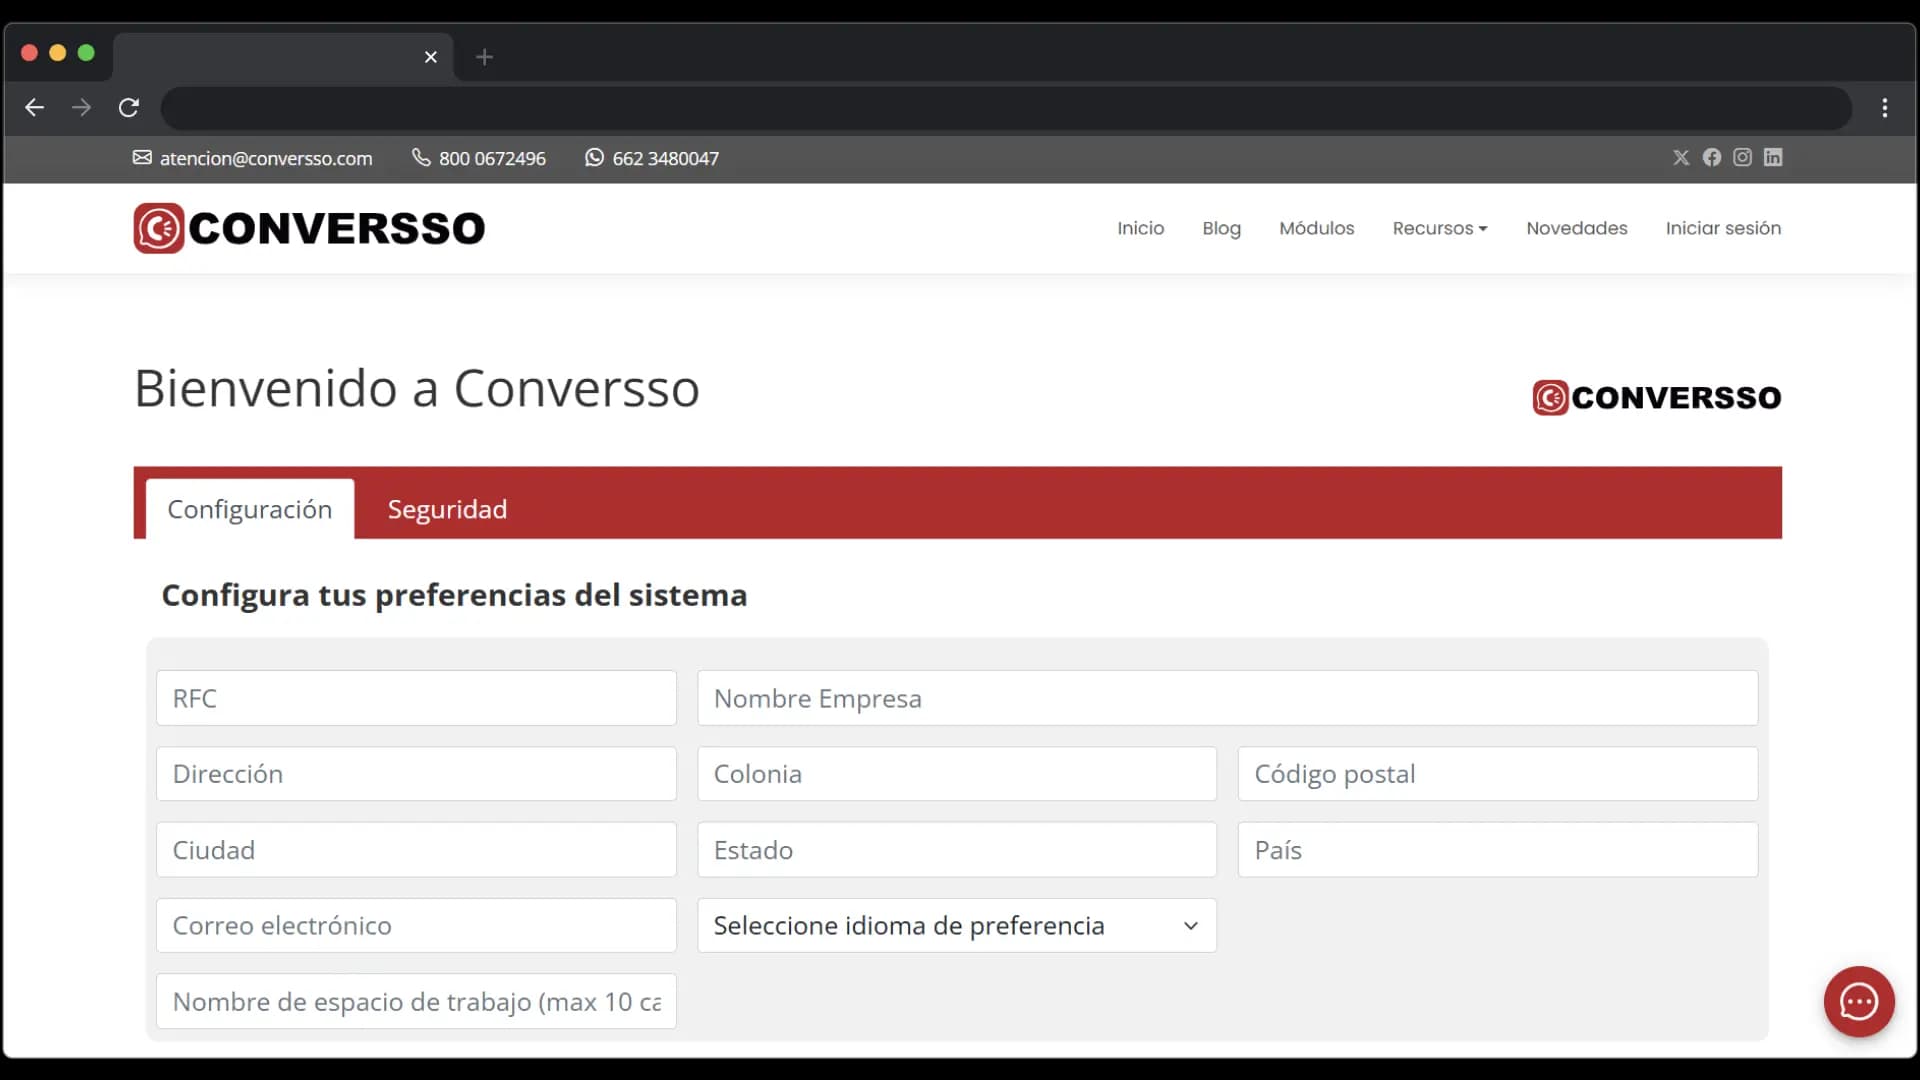Image resolution: width=1920 pixels, height=1080 pixels.
Task: Click the Bienvenido a Conversso heading
Action: click(417, 388)
